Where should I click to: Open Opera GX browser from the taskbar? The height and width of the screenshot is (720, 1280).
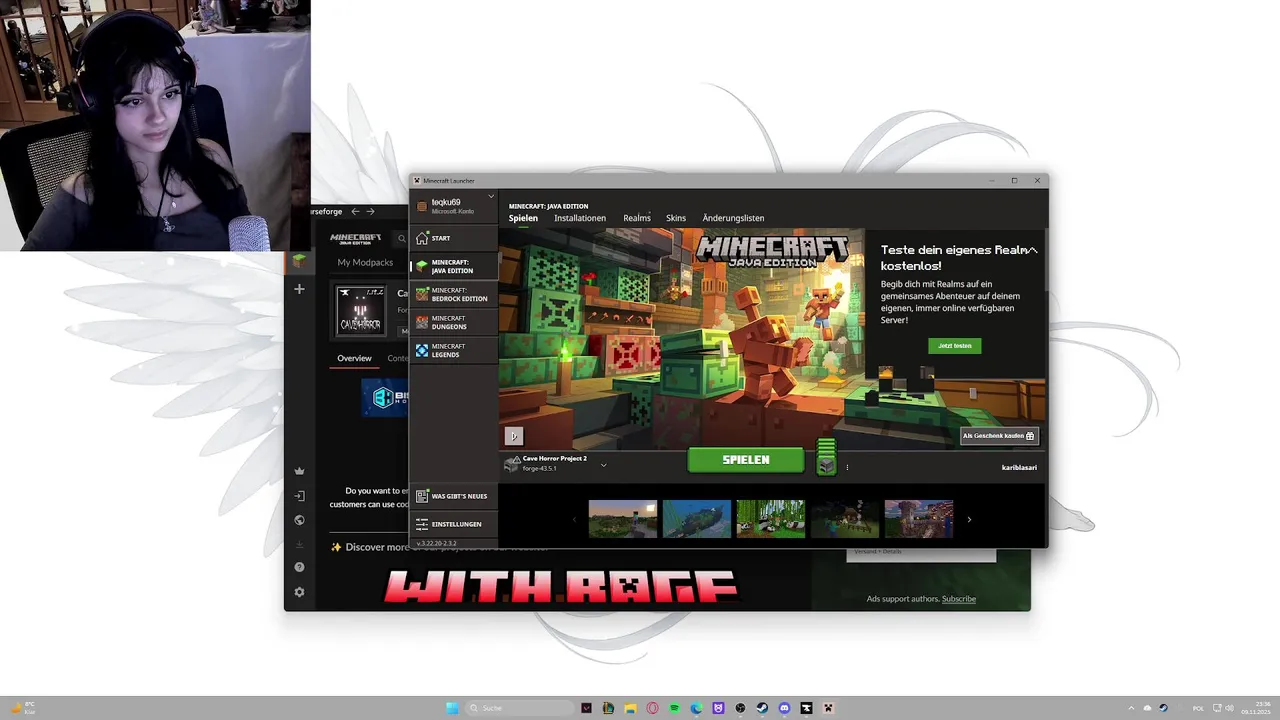(652, 708)
